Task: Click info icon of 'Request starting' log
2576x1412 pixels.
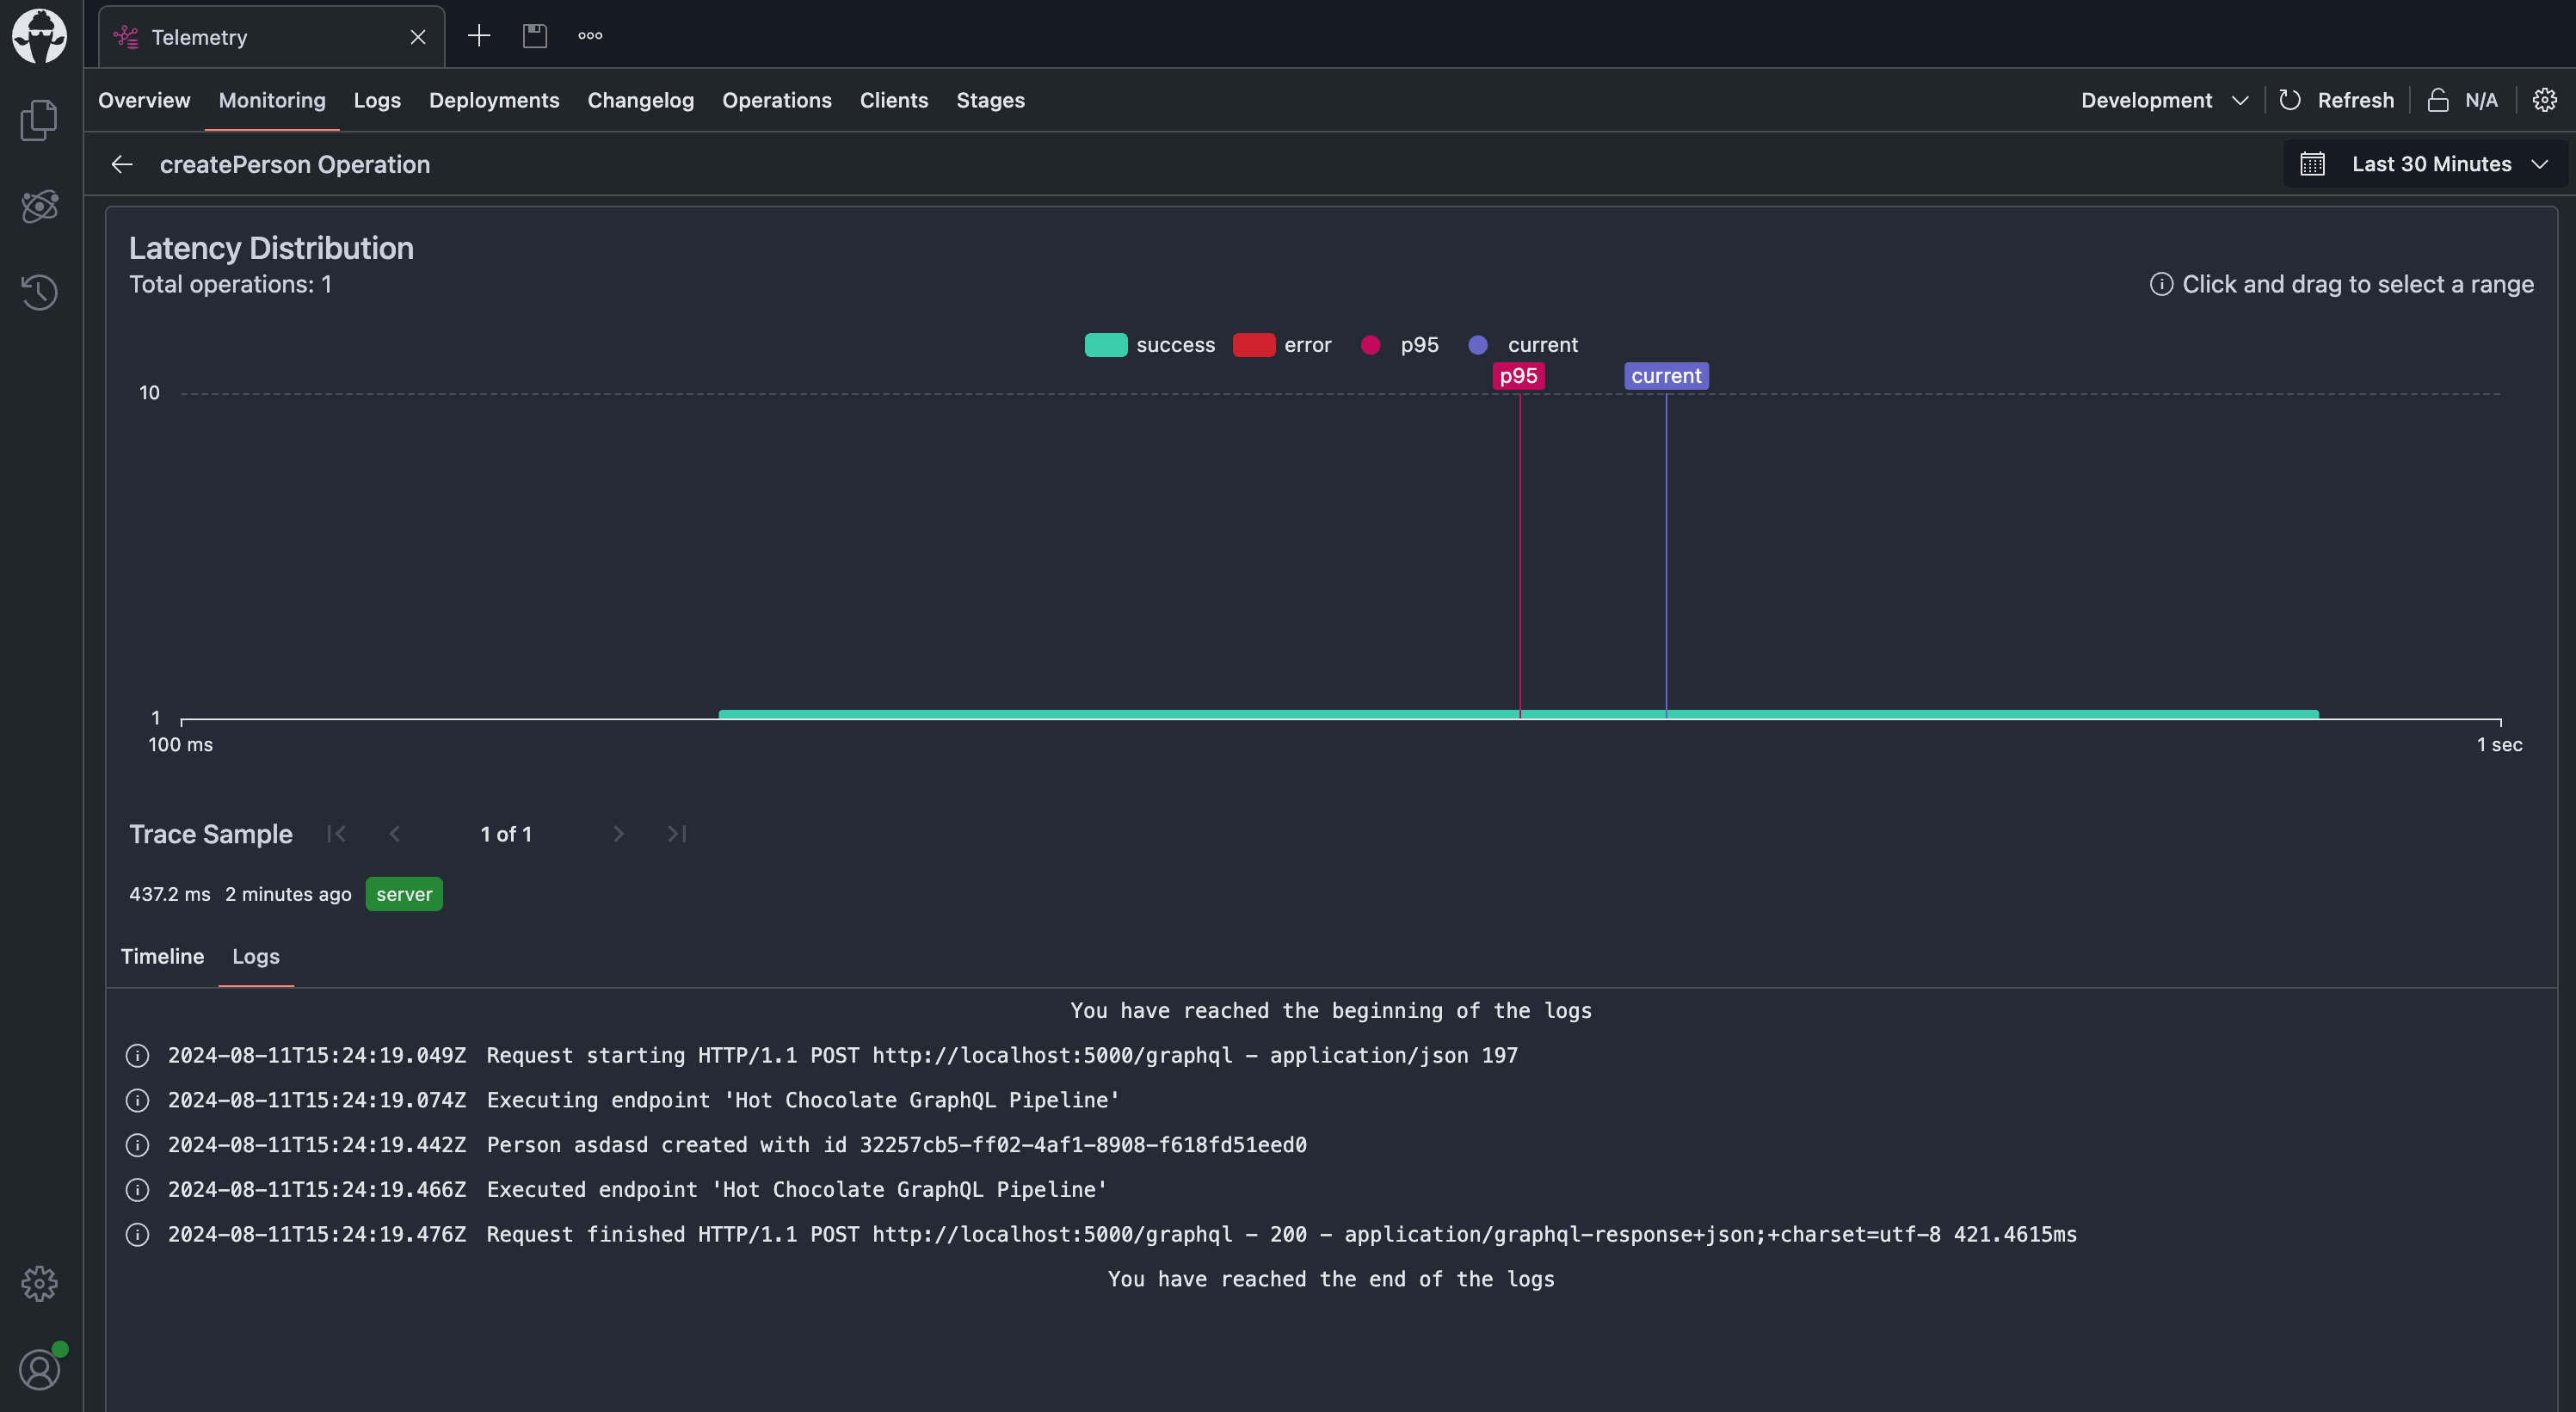Action: click(137, 1056)
